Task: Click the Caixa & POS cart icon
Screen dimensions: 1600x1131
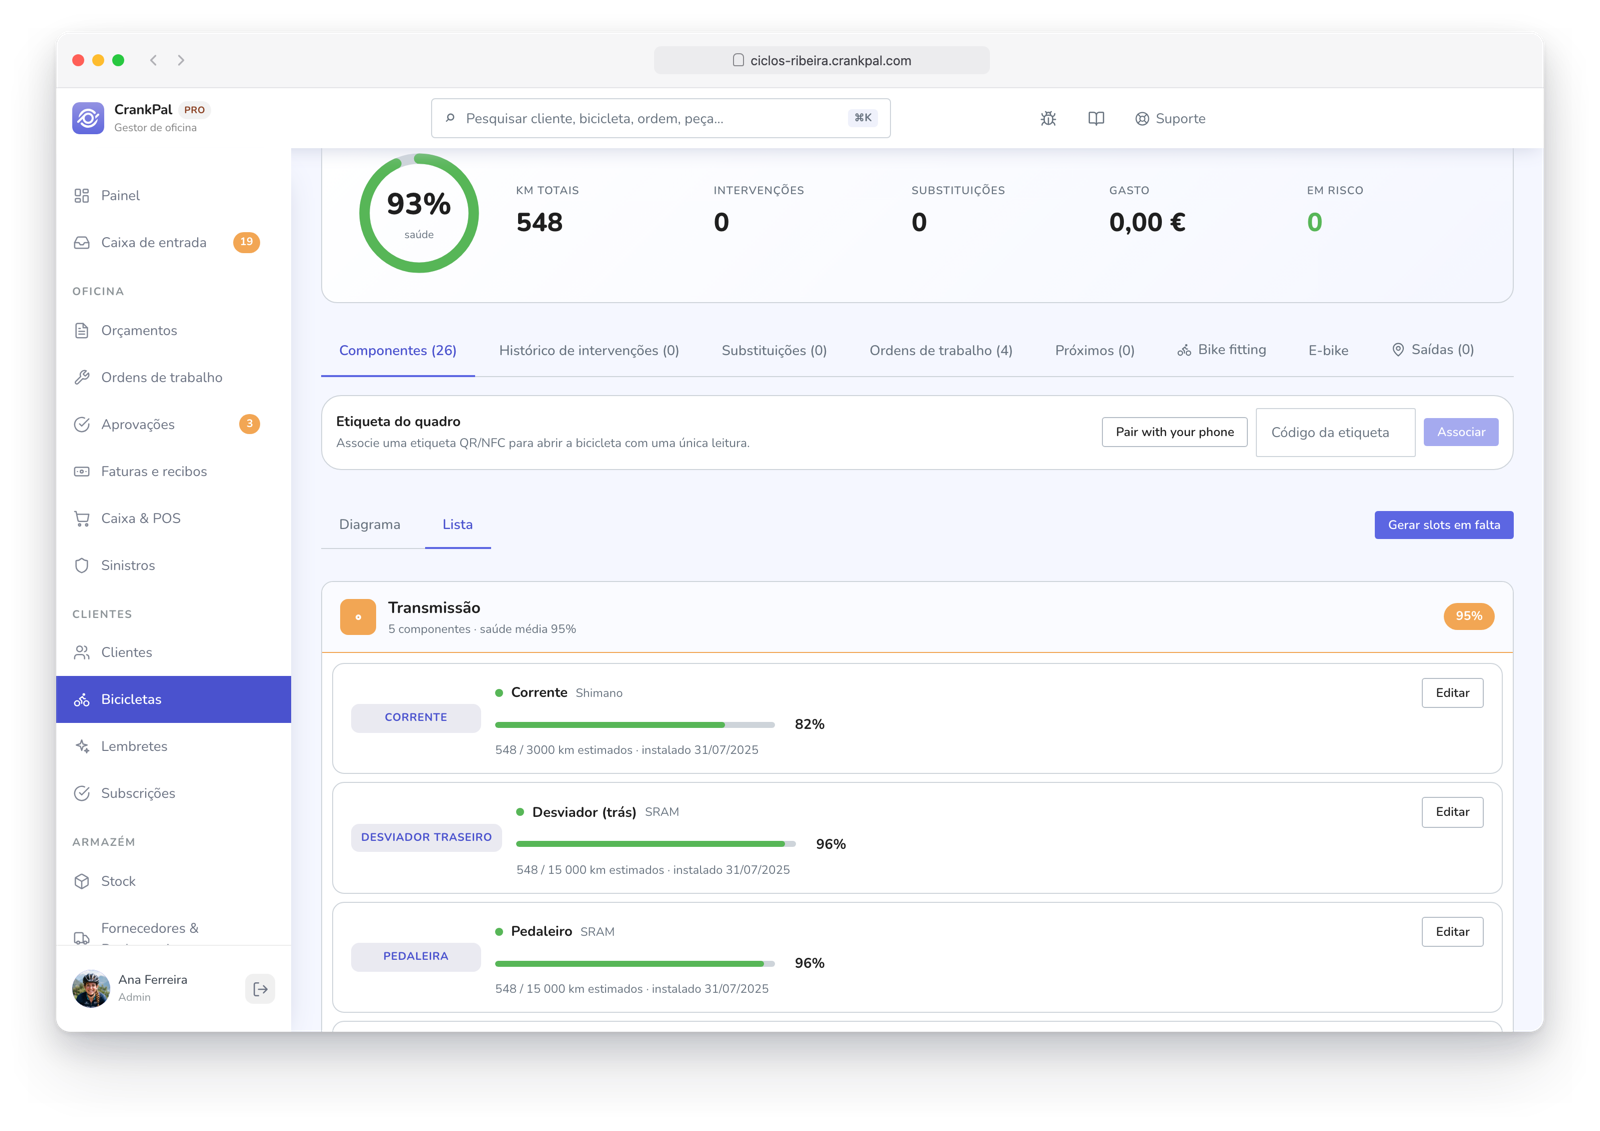Action: [82, 518]
